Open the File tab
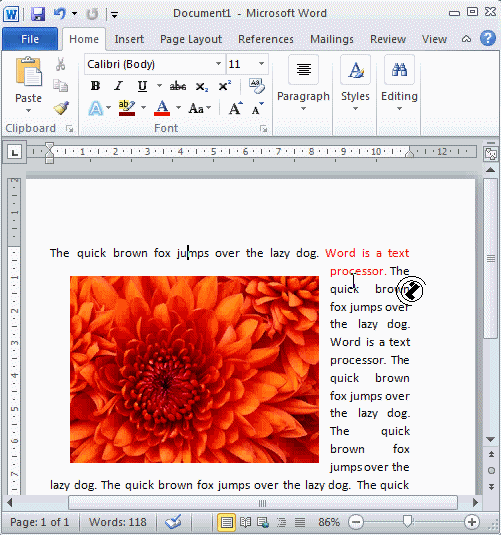The width and height of the screenshot is (501, 535). (30, 39)
